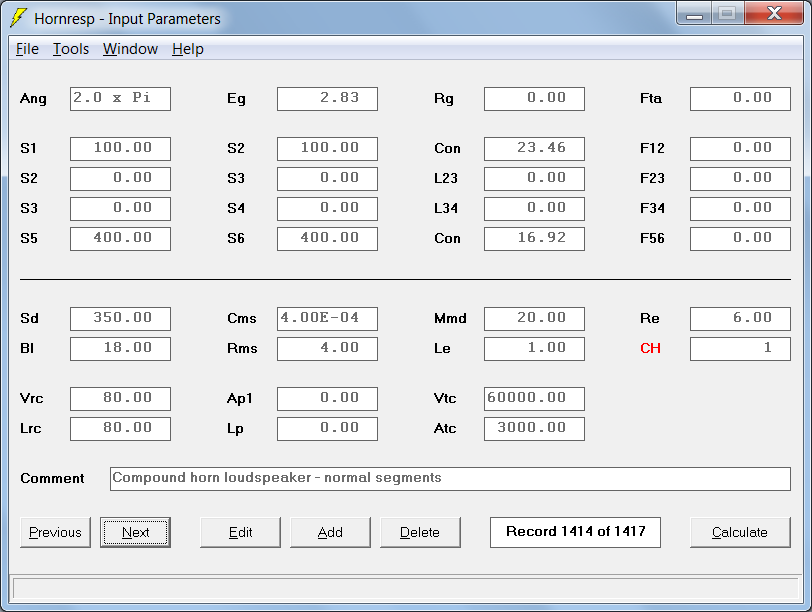This screenshot has width=812, height=612.
Task: Select the Atc field showing 3000.00
Action: (x=534, y=429)
